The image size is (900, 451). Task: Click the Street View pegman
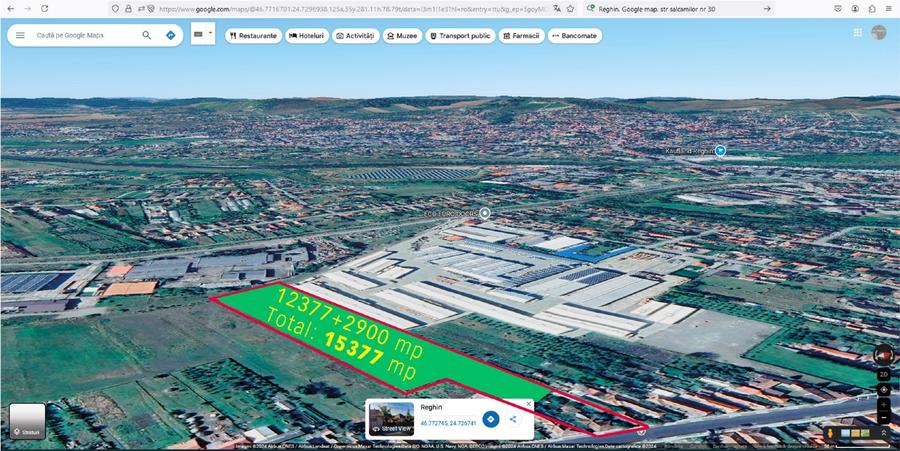coord(830,434)
